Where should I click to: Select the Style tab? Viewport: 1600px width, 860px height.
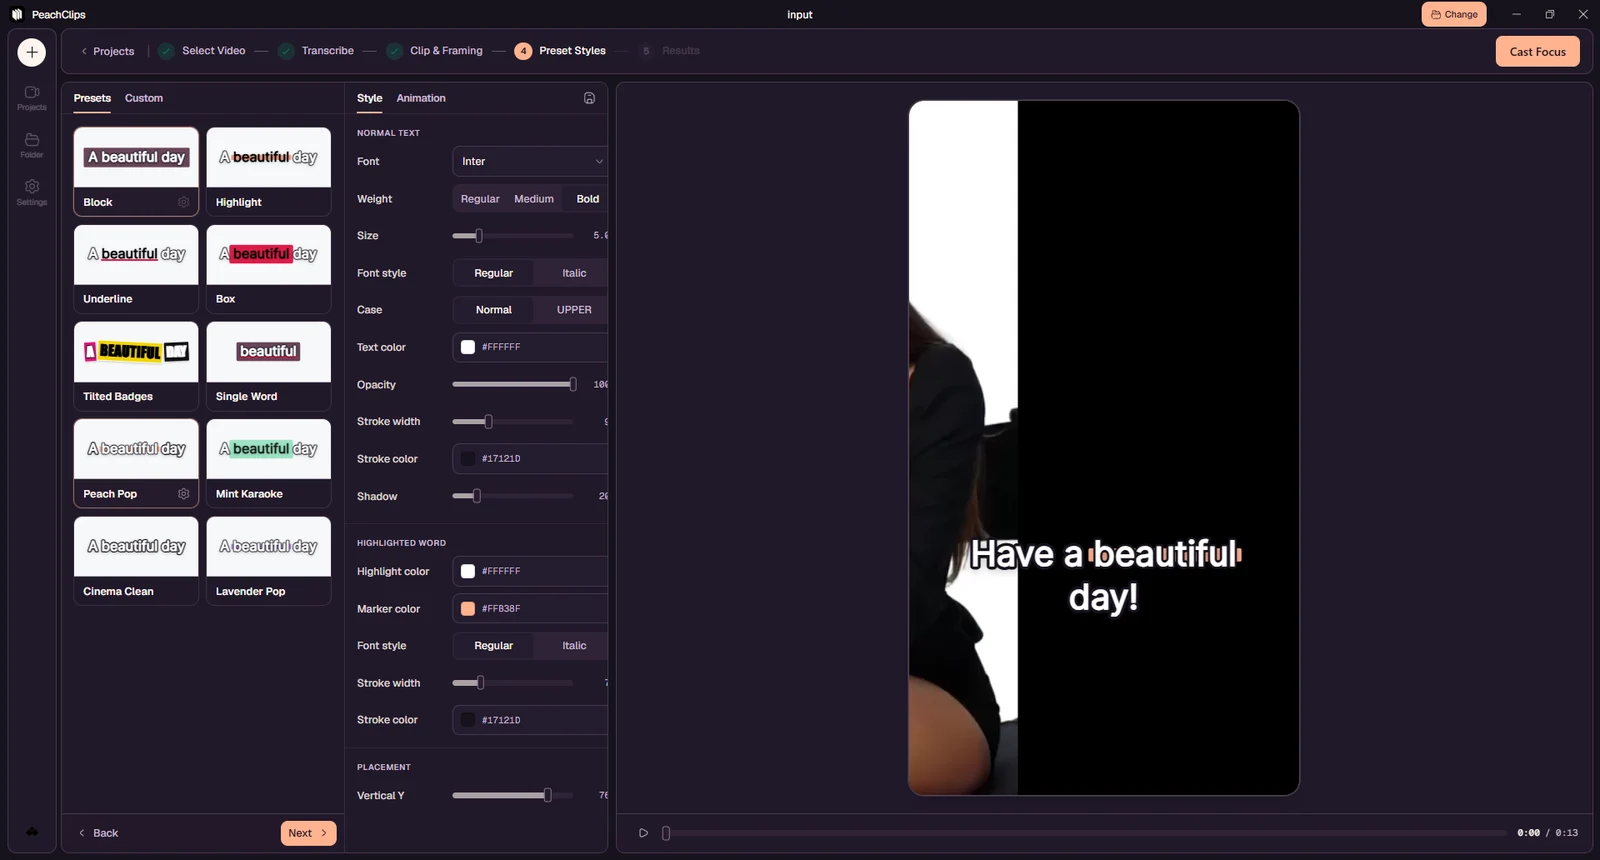[369, 98]
